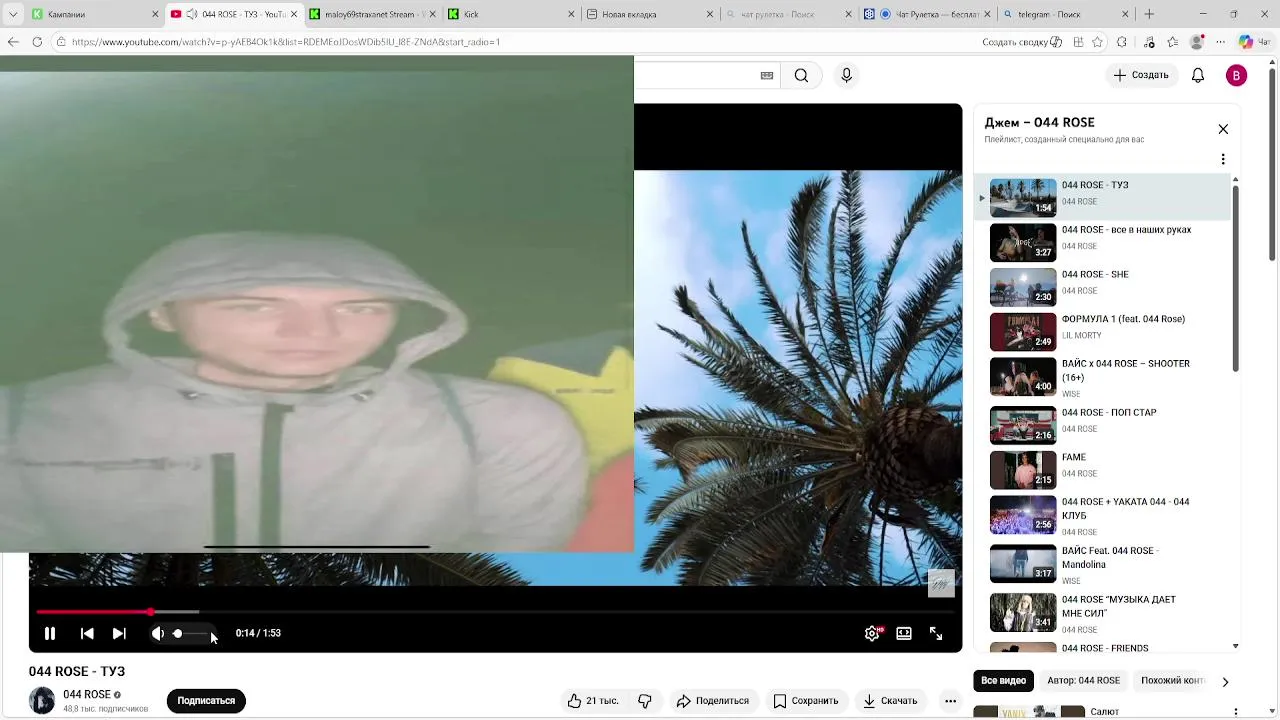The height and width of the screenshot is (720, 1280).
Task: Start voice search with microphone icon
Action: 846,75
